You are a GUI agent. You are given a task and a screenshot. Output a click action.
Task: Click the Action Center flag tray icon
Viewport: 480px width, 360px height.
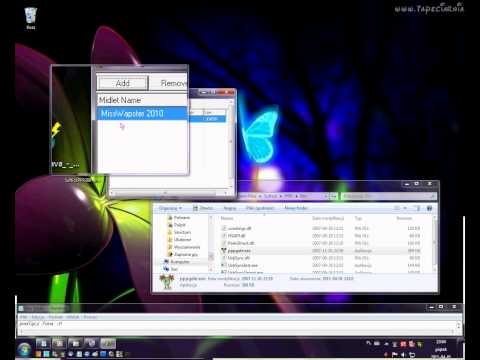click(394, 354)
